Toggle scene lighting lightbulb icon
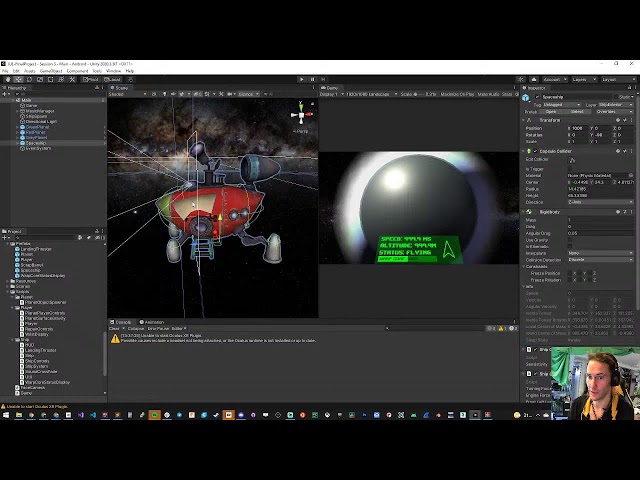This screenshot has height=480, width=640. pos(164,94)
